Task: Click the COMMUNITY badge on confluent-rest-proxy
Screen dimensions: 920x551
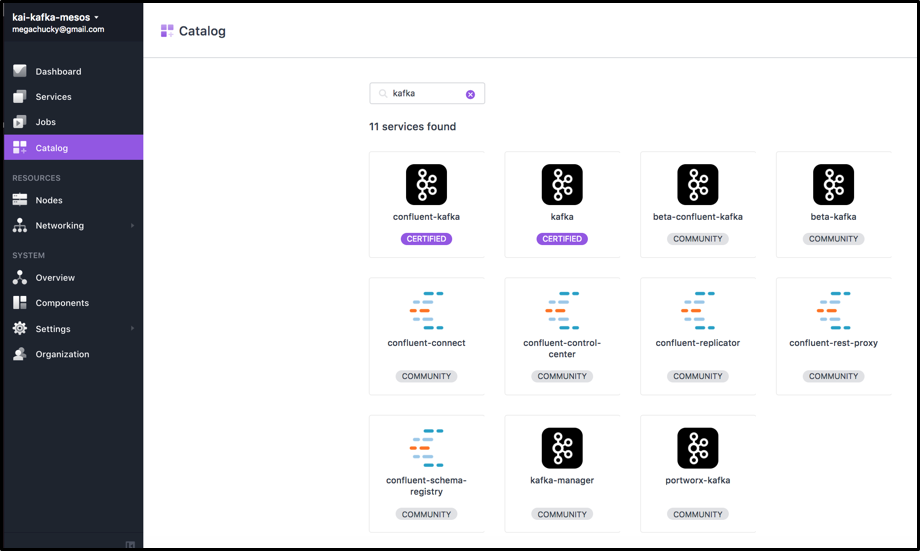Action: point(833,376)
